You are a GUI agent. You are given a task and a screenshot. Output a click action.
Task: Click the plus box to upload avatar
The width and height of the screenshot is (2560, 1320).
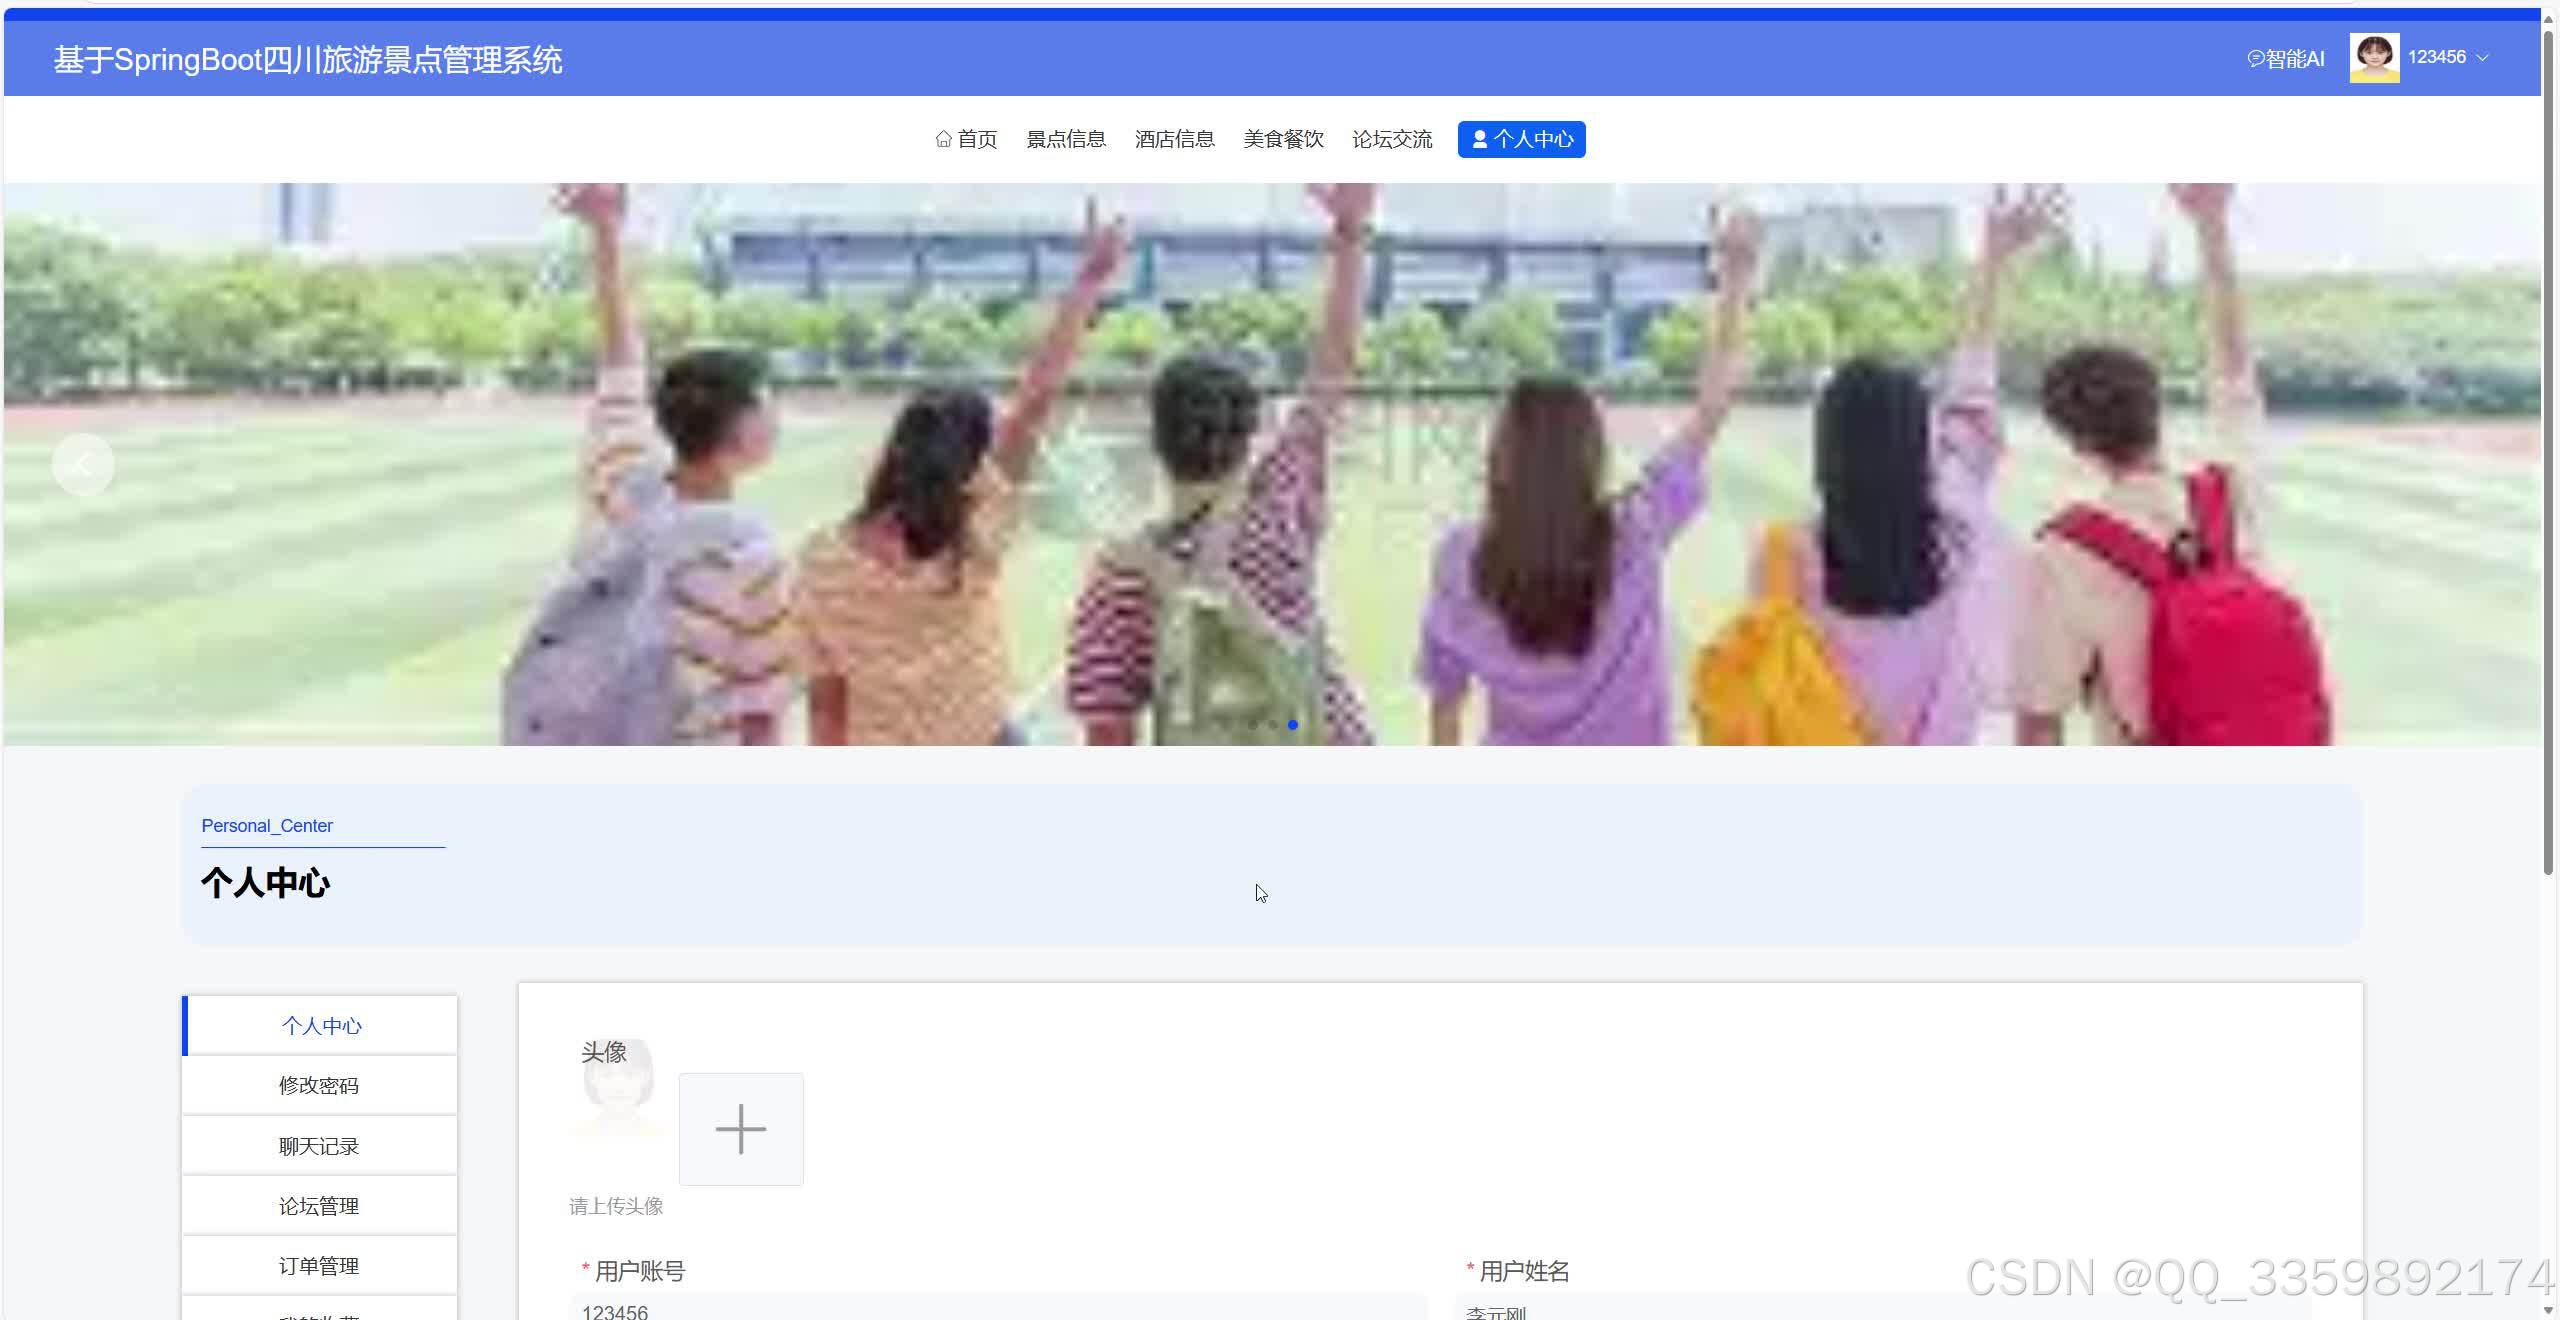(x=741, y=1129)
